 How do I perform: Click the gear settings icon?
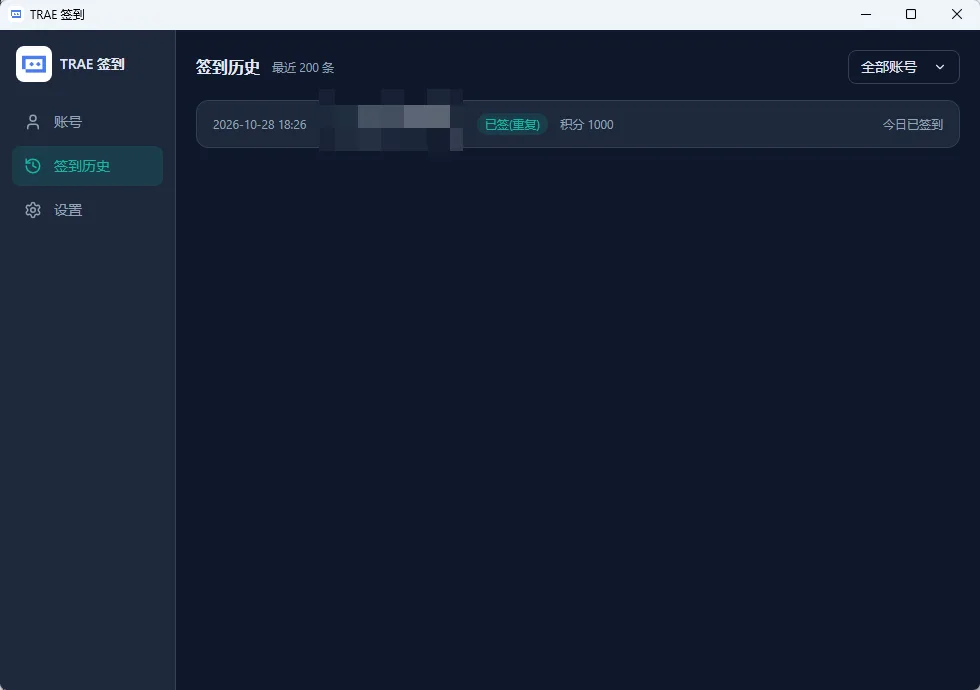pos(33,210)
